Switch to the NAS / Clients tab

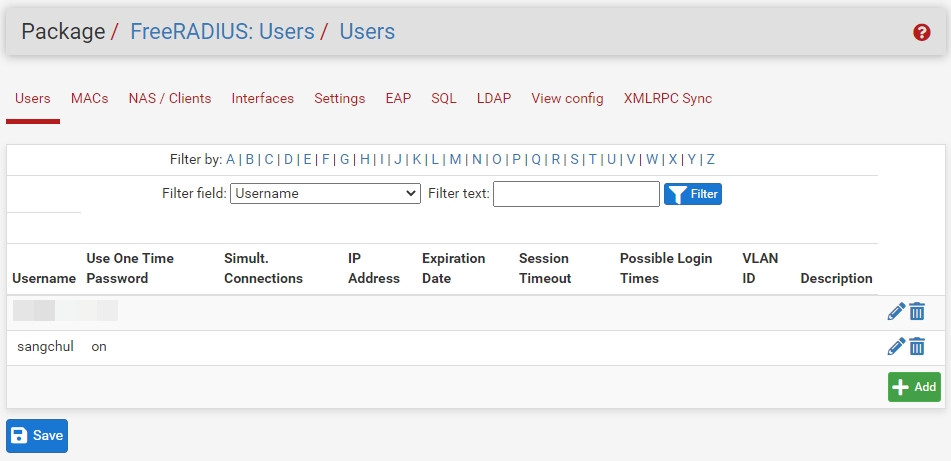(x=170, y=98)
